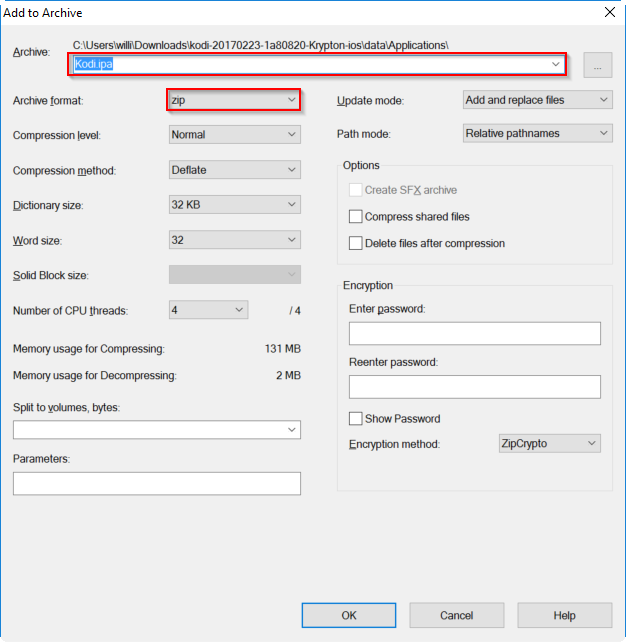The image size is (626, 642).
Task: Click the browse "..." button beside Archive
Action: click(597, 65)
